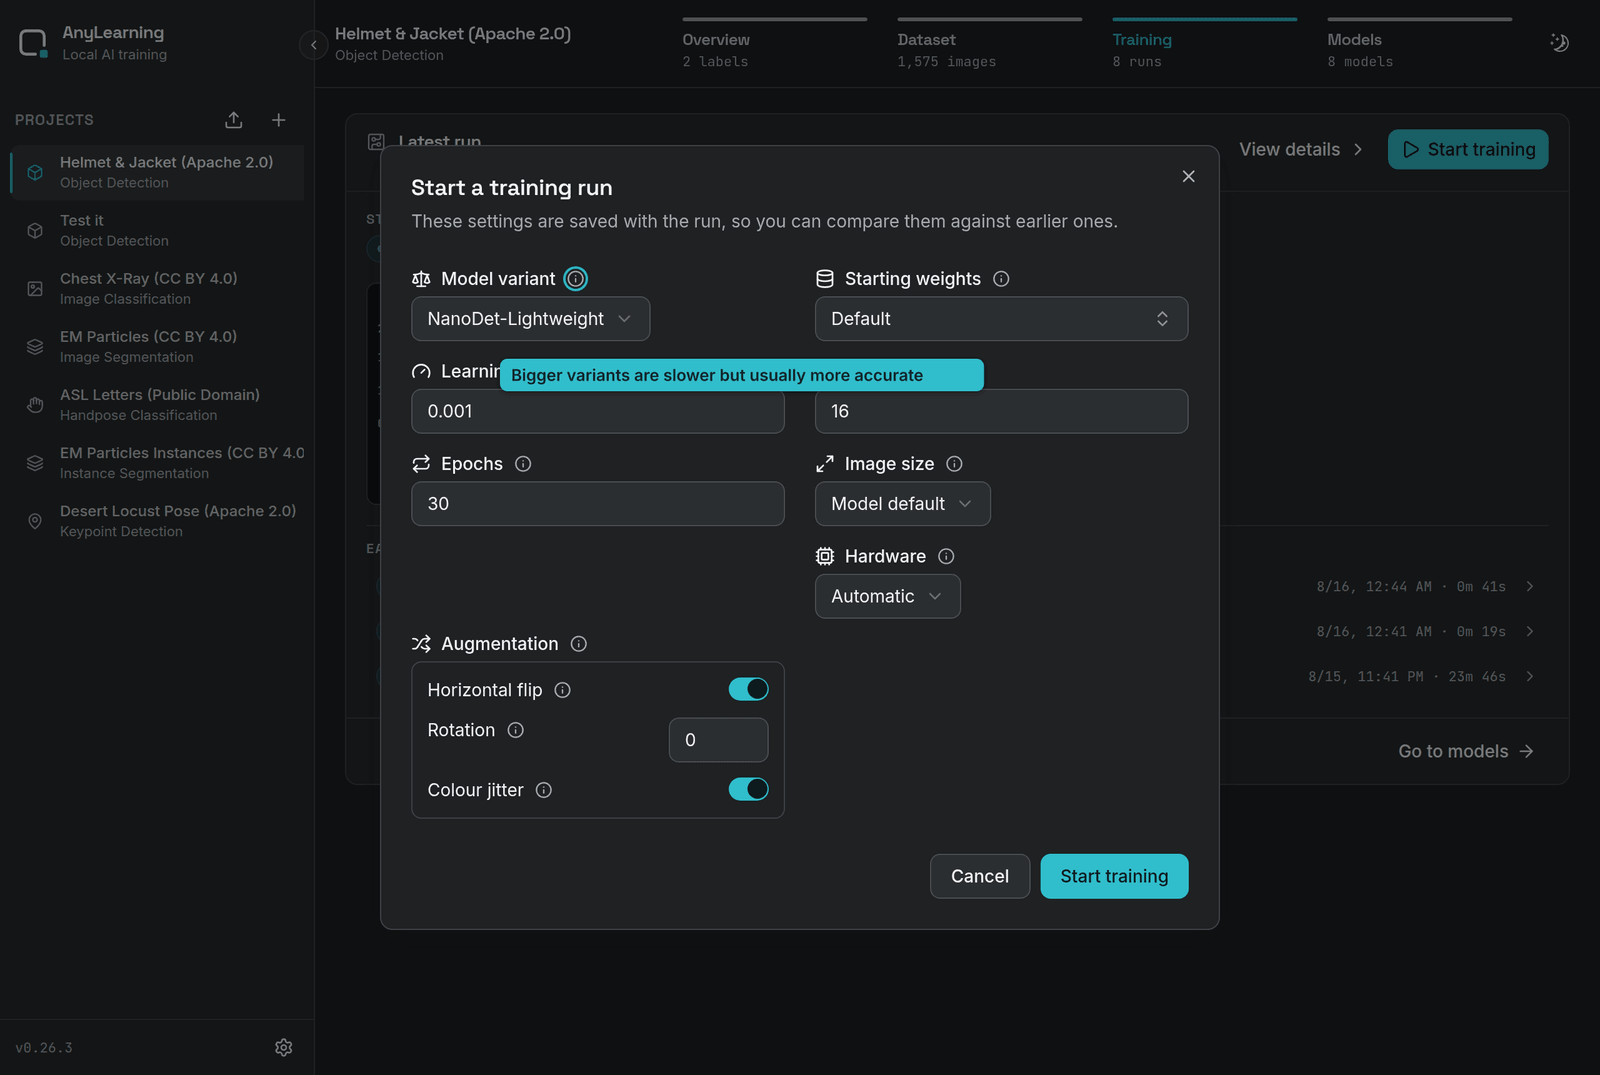This screenshot has width=1600, height=1075.
Task: Open the Starting weights Default dropdown
Action: (x=1001, y=319)
